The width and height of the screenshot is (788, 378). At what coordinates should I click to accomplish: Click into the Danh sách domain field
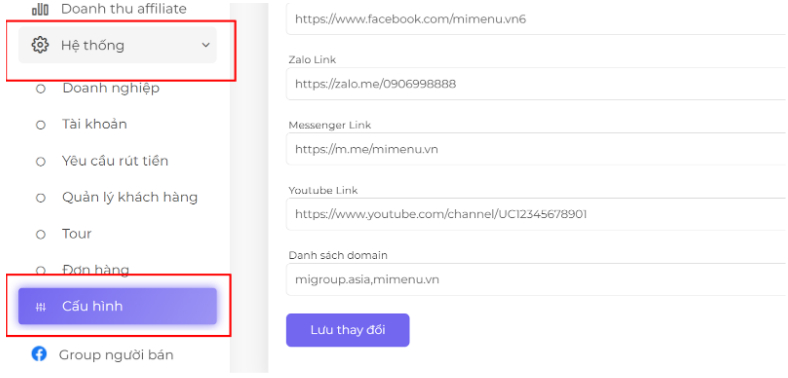pyautogui.click(x=537, y=279)
